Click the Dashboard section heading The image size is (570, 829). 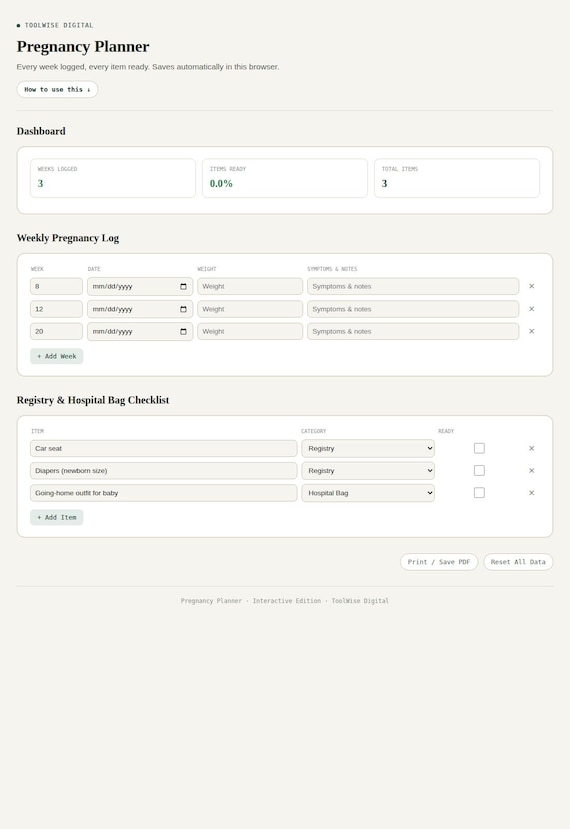[x=41, y=131]
